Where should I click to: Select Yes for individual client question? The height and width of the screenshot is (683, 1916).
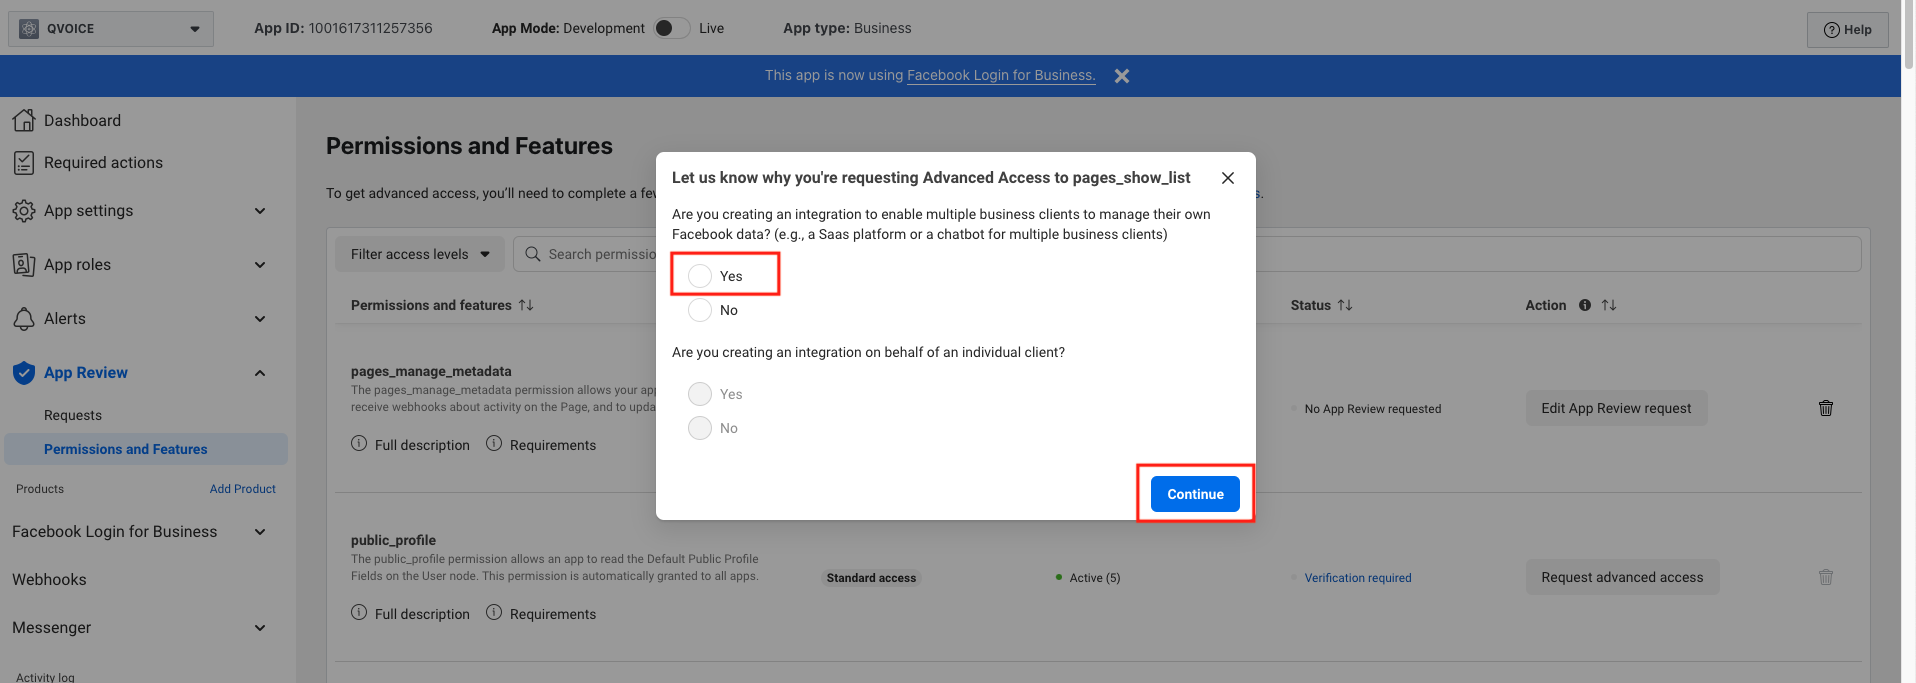[700, 394]
